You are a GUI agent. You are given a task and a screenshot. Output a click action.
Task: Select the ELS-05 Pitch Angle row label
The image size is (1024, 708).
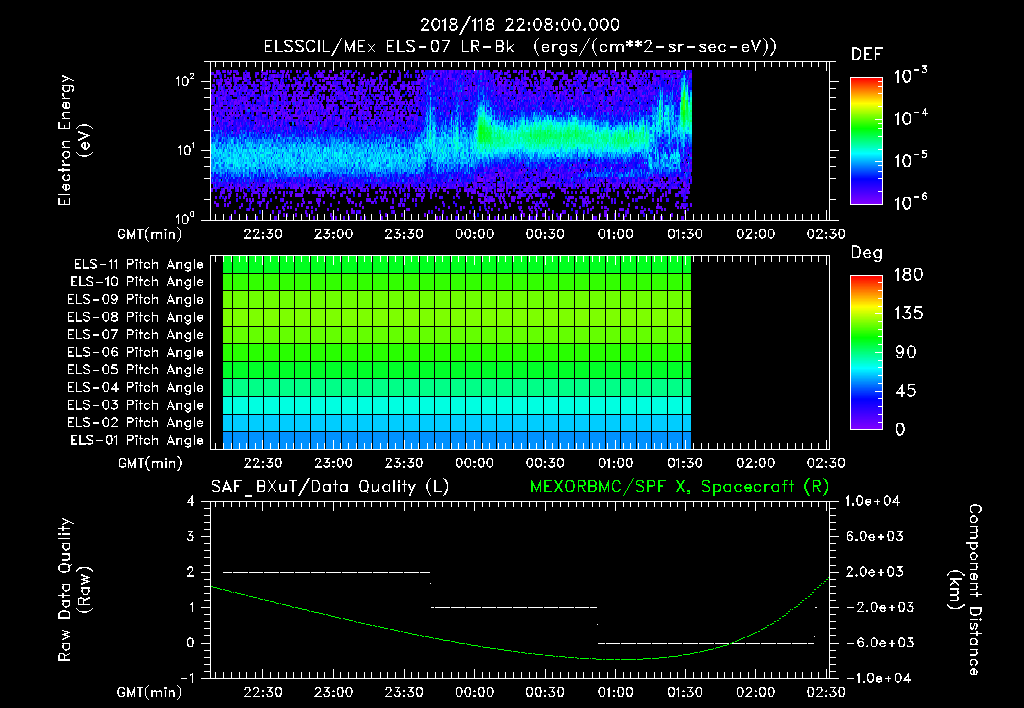[136, 370]
